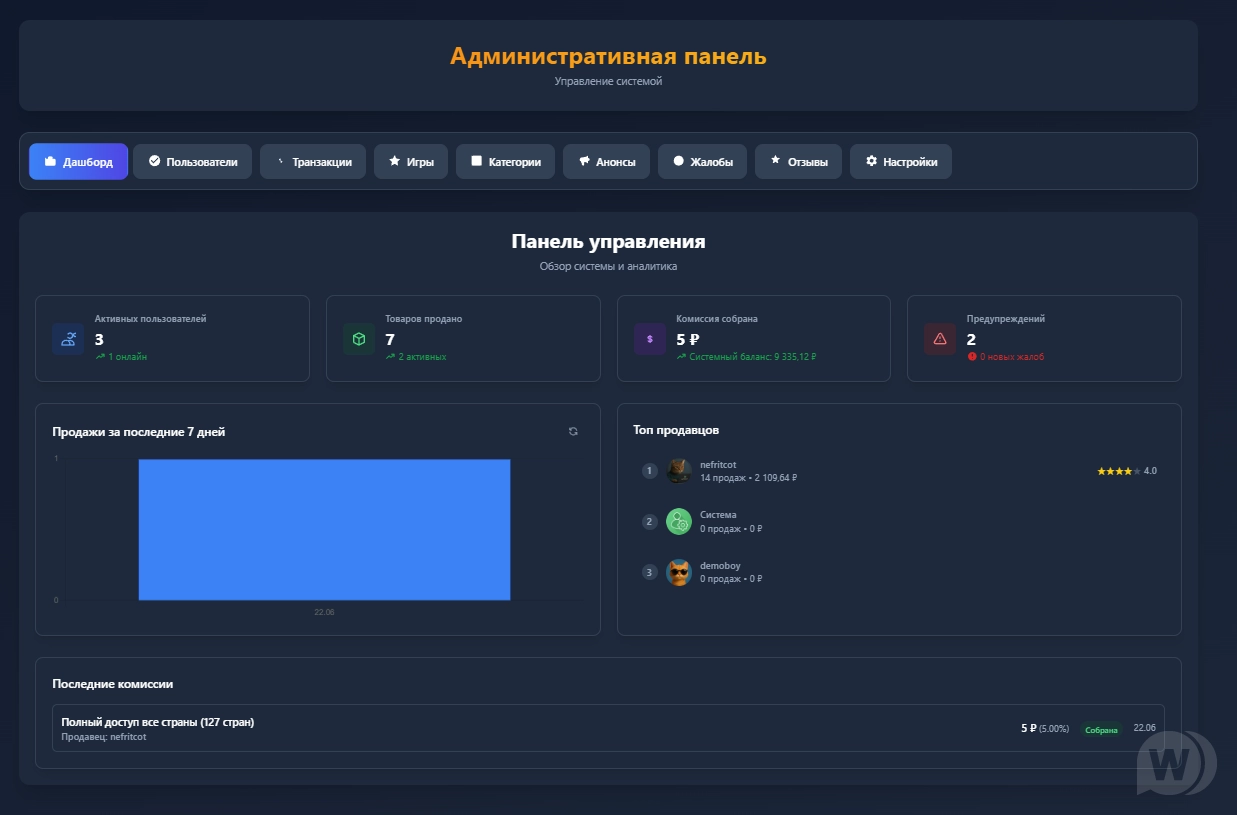Select the Жалобы tab
The height and width of the screenshot is (815, 1237).
point(702,162)
